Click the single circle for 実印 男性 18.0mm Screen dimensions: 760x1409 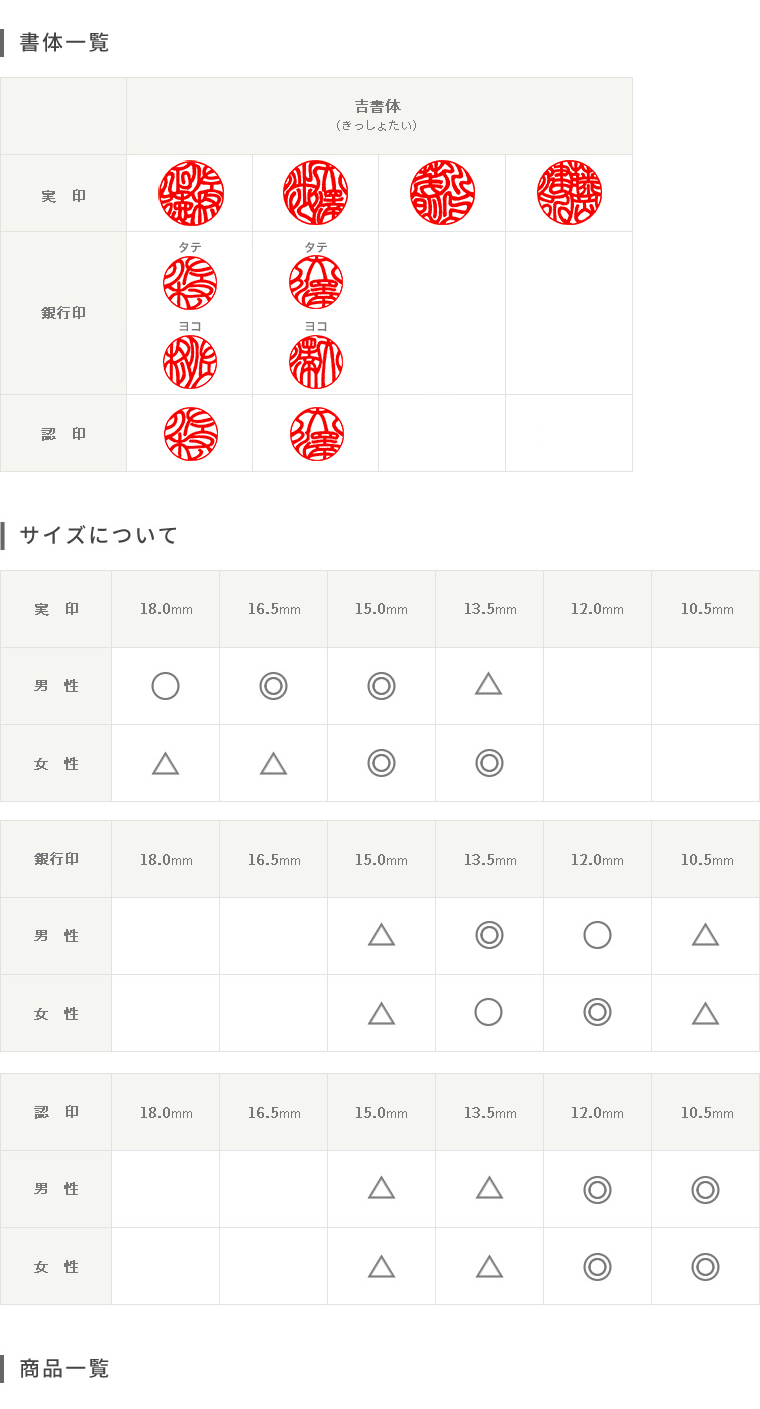click(x=165, y=686)
